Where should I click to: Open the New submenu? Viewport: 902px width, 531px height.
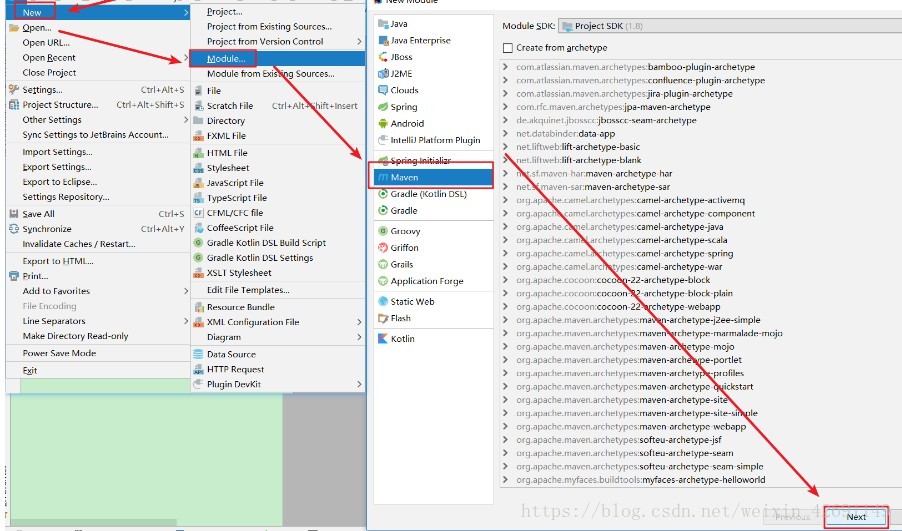pos(98,12)
